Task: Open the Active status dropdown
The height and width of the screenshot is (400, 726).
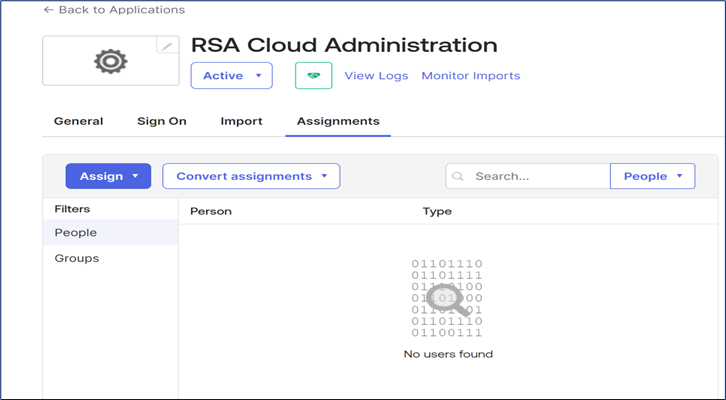Action: pyautogui.click(x=231, y=75)
